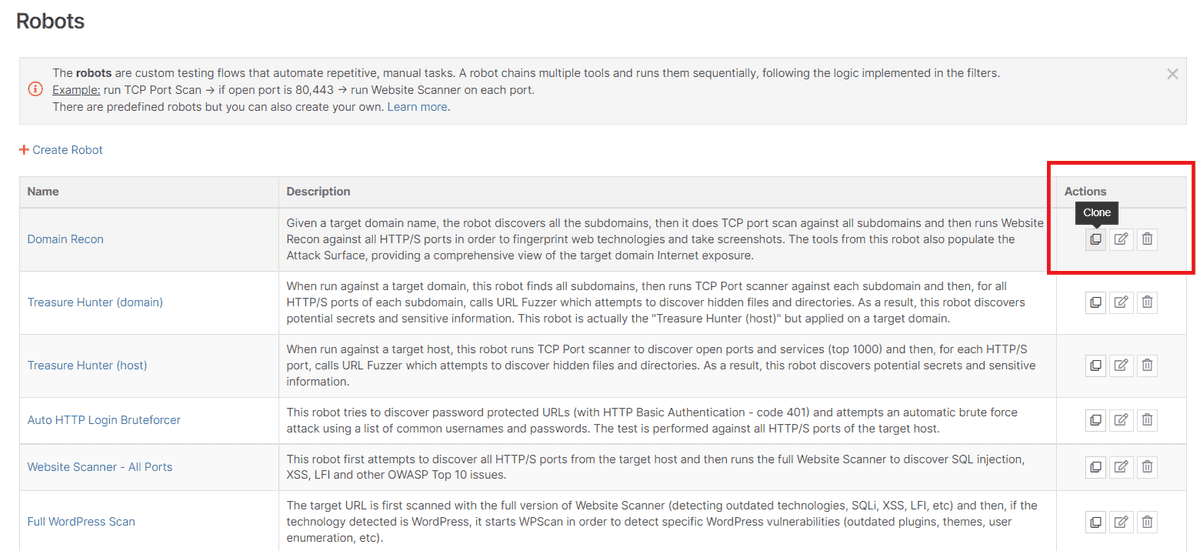The width and height of the screenshot is (1200, 551).
Task: Clone the Domain Recon robot
Action: [x=1096, y=239]
